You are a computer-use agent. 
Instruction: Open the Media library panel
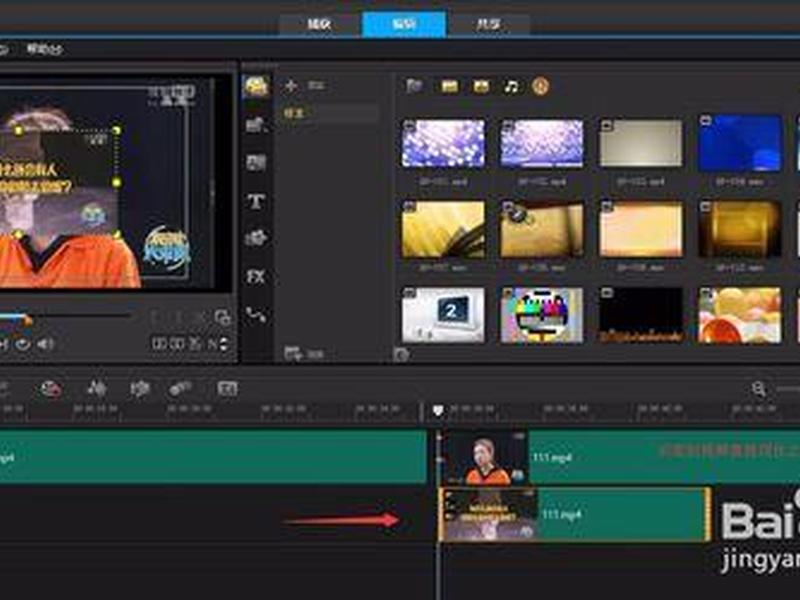(256, 86)
